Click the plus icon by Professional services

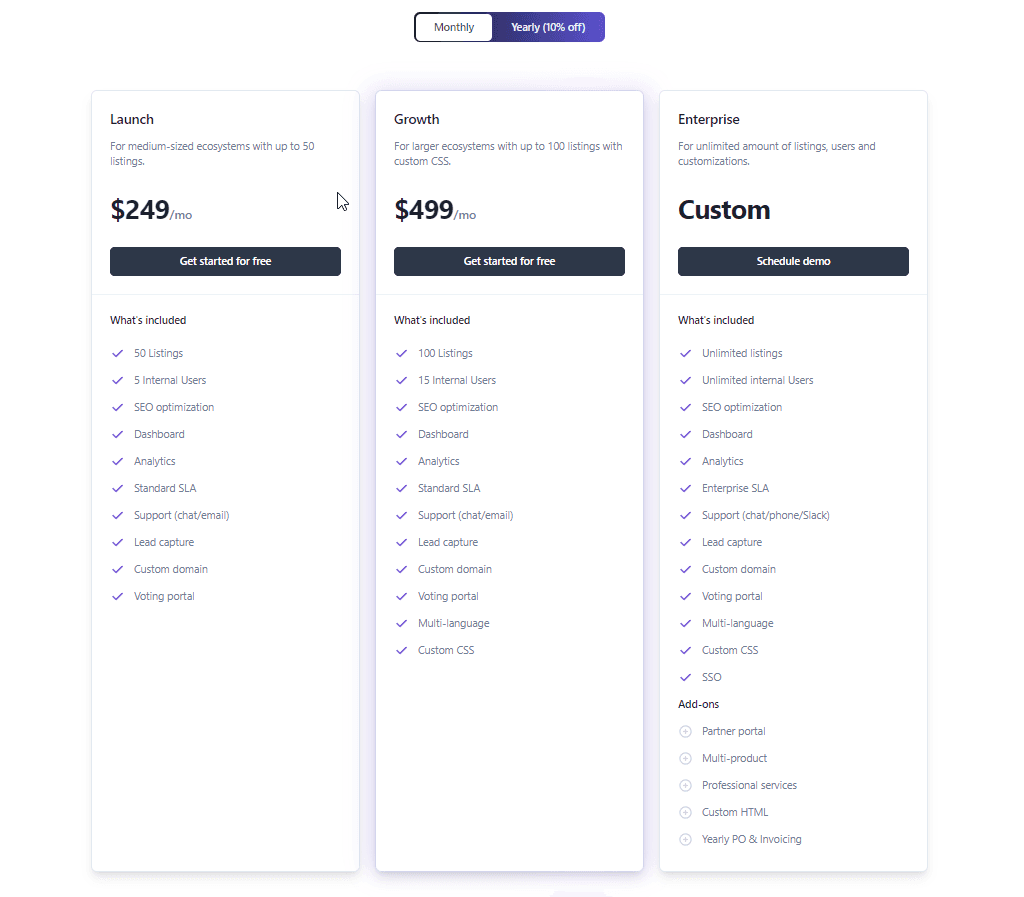(685, 785)
